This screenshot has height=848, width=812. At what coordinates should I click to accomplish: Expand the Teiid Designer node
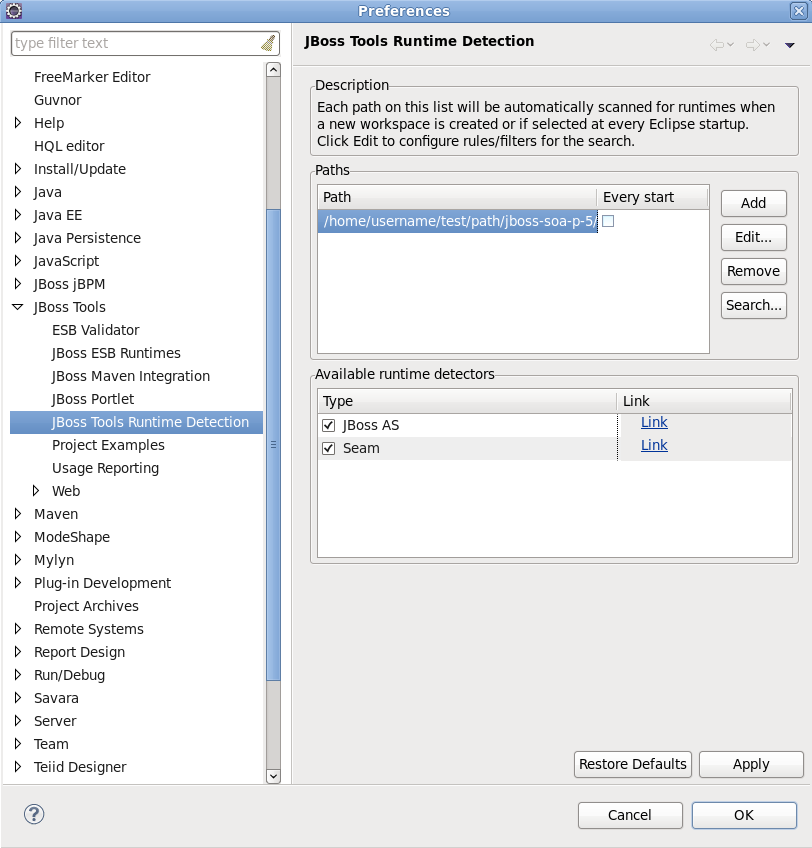coord(18,766)
